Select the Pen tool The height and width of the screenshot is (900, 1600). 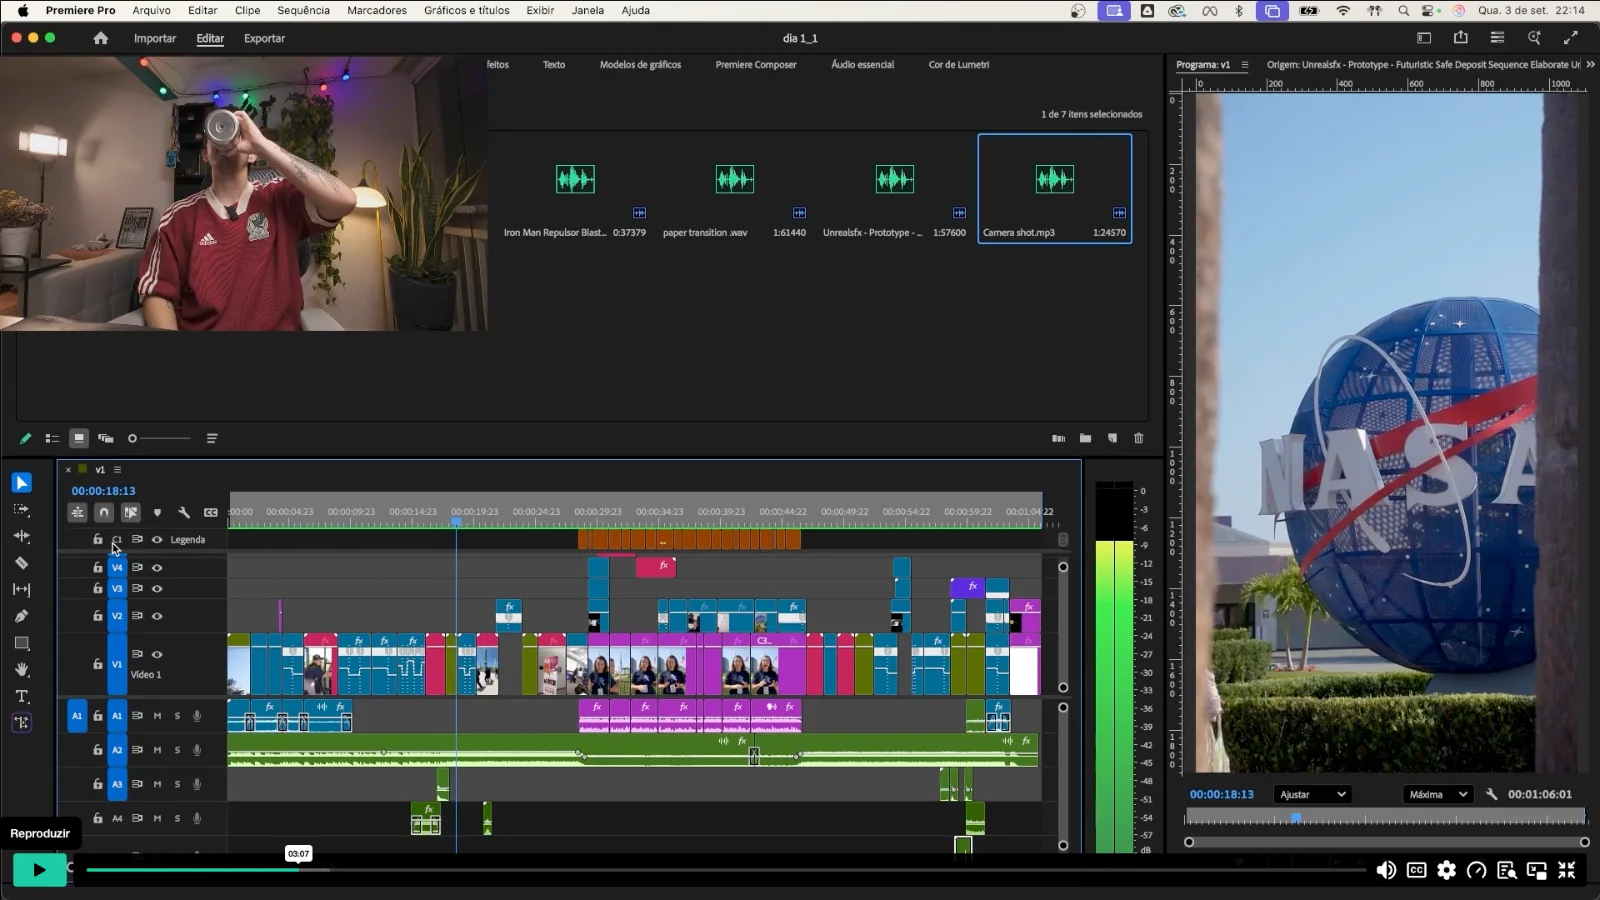(21, 616)
